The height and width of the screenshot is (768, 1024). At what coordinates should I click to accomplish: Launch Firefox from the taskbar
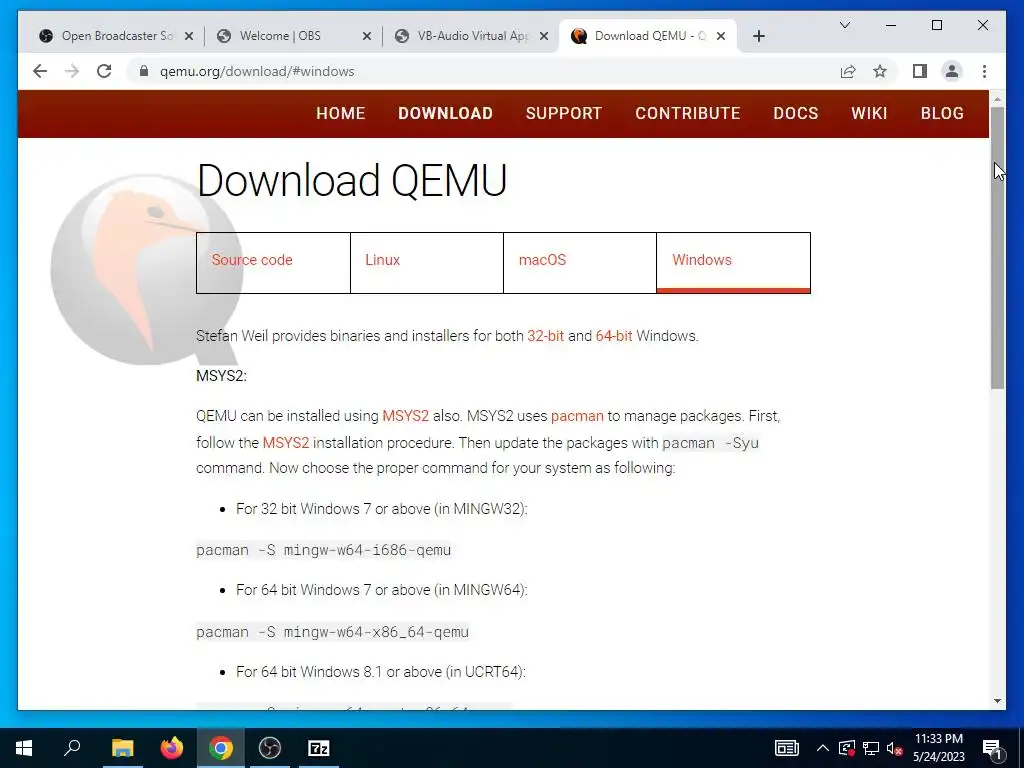pyautogui.click(x=172, y=748)
